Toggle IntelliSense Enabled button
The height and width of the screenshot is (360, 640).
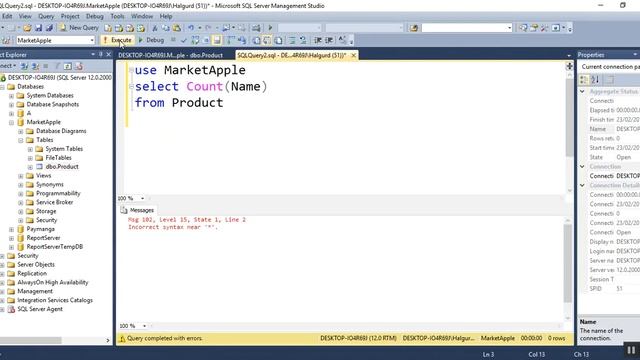tap(217, 40)
